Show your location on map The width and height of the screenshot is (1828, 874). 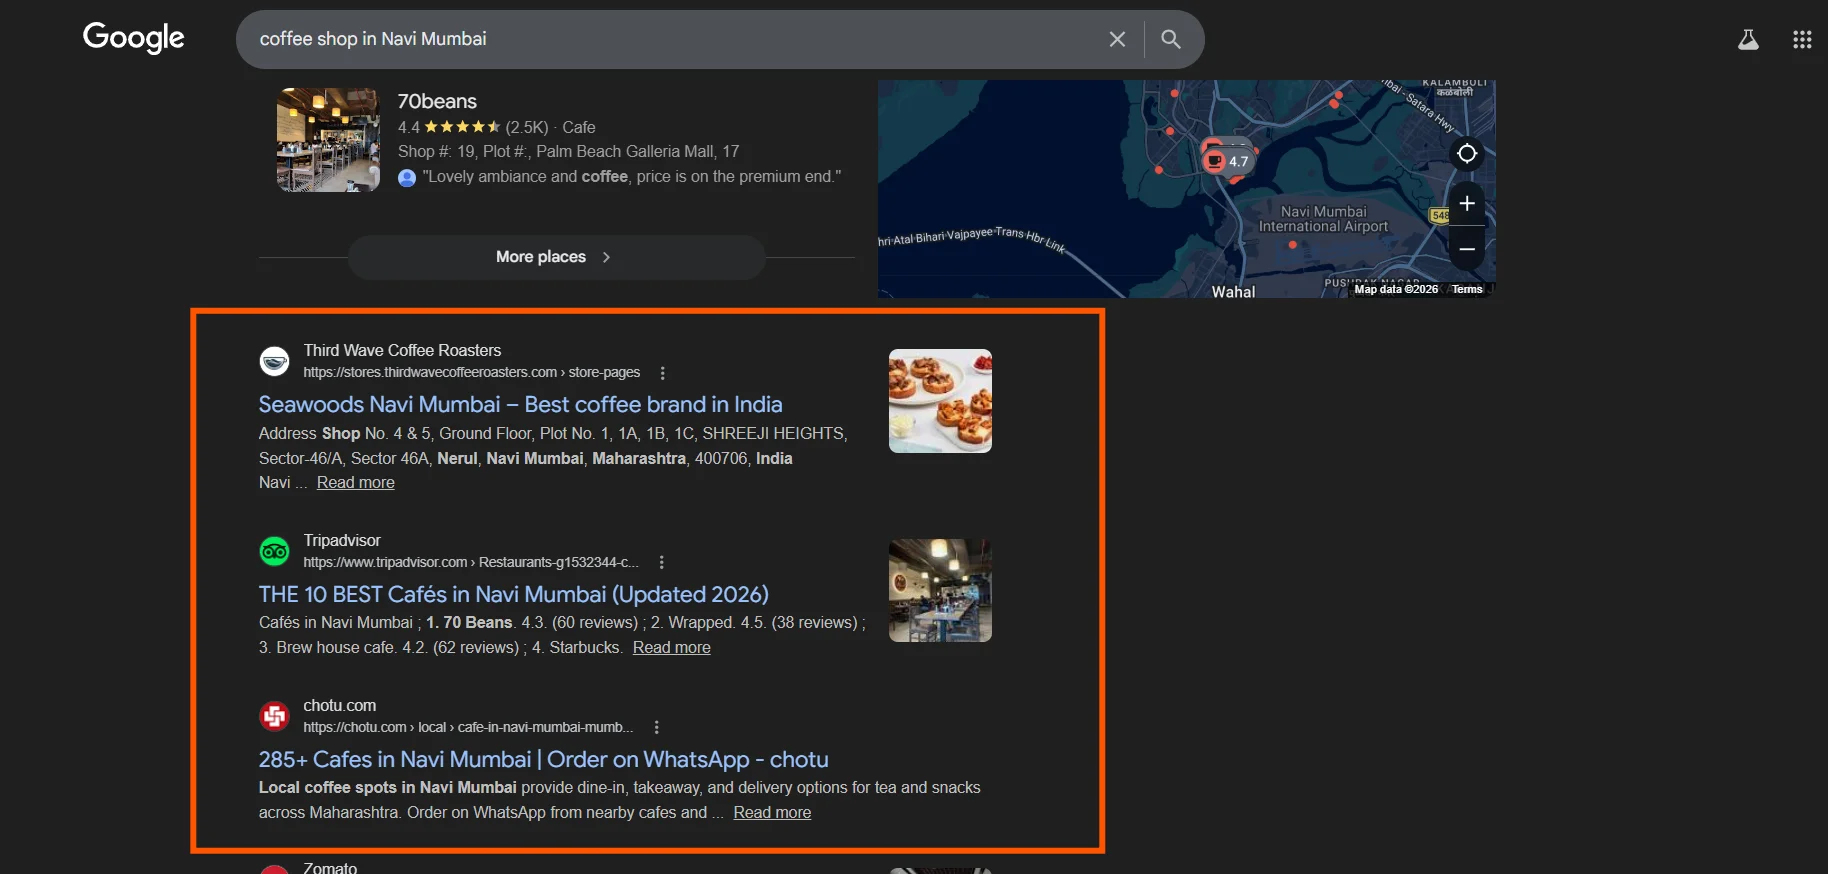coord(1467,153)
